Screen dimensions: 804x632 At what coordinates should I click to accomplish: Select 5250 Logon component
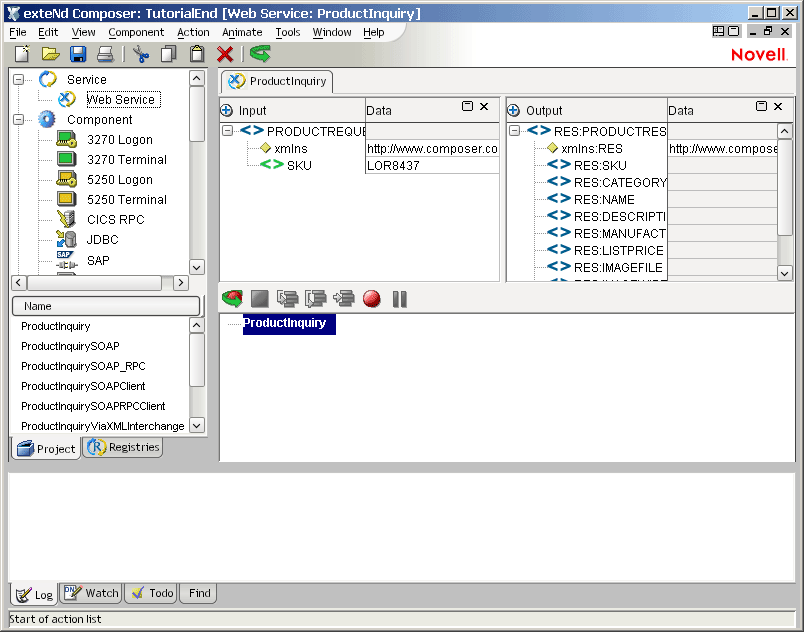click(119, 179)
